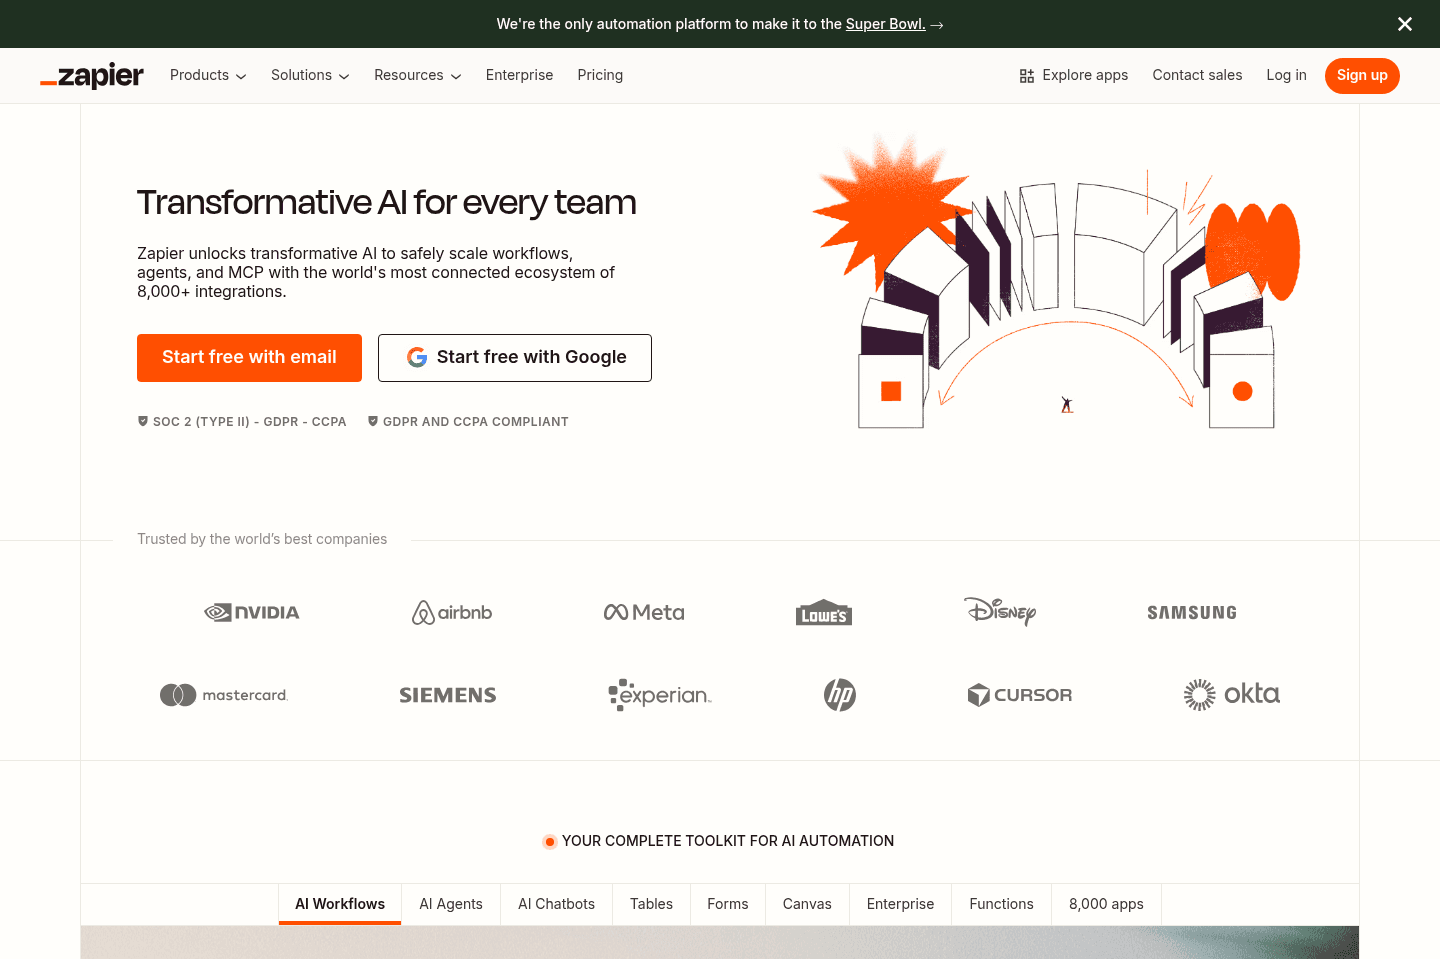Screen dimensions: 1440x959
Task: Expand the Products dropdown
Action: click(207, 75)
